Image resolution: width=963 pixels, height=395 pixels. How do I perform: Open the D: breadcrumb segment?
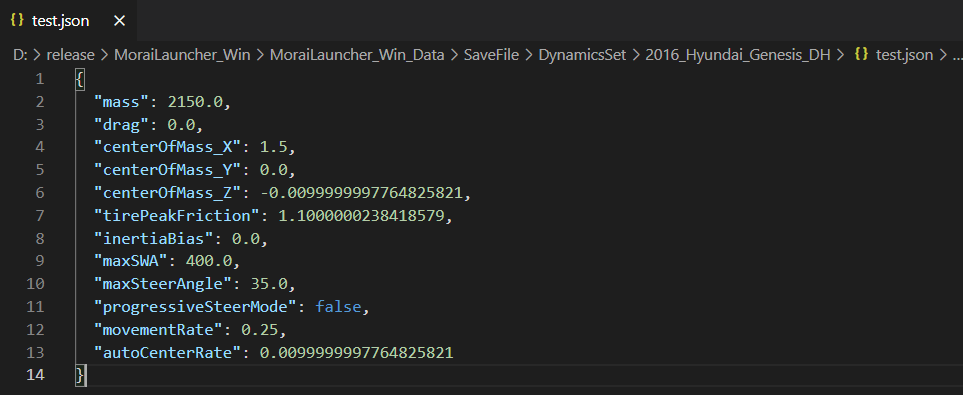[x=20, y=55]
